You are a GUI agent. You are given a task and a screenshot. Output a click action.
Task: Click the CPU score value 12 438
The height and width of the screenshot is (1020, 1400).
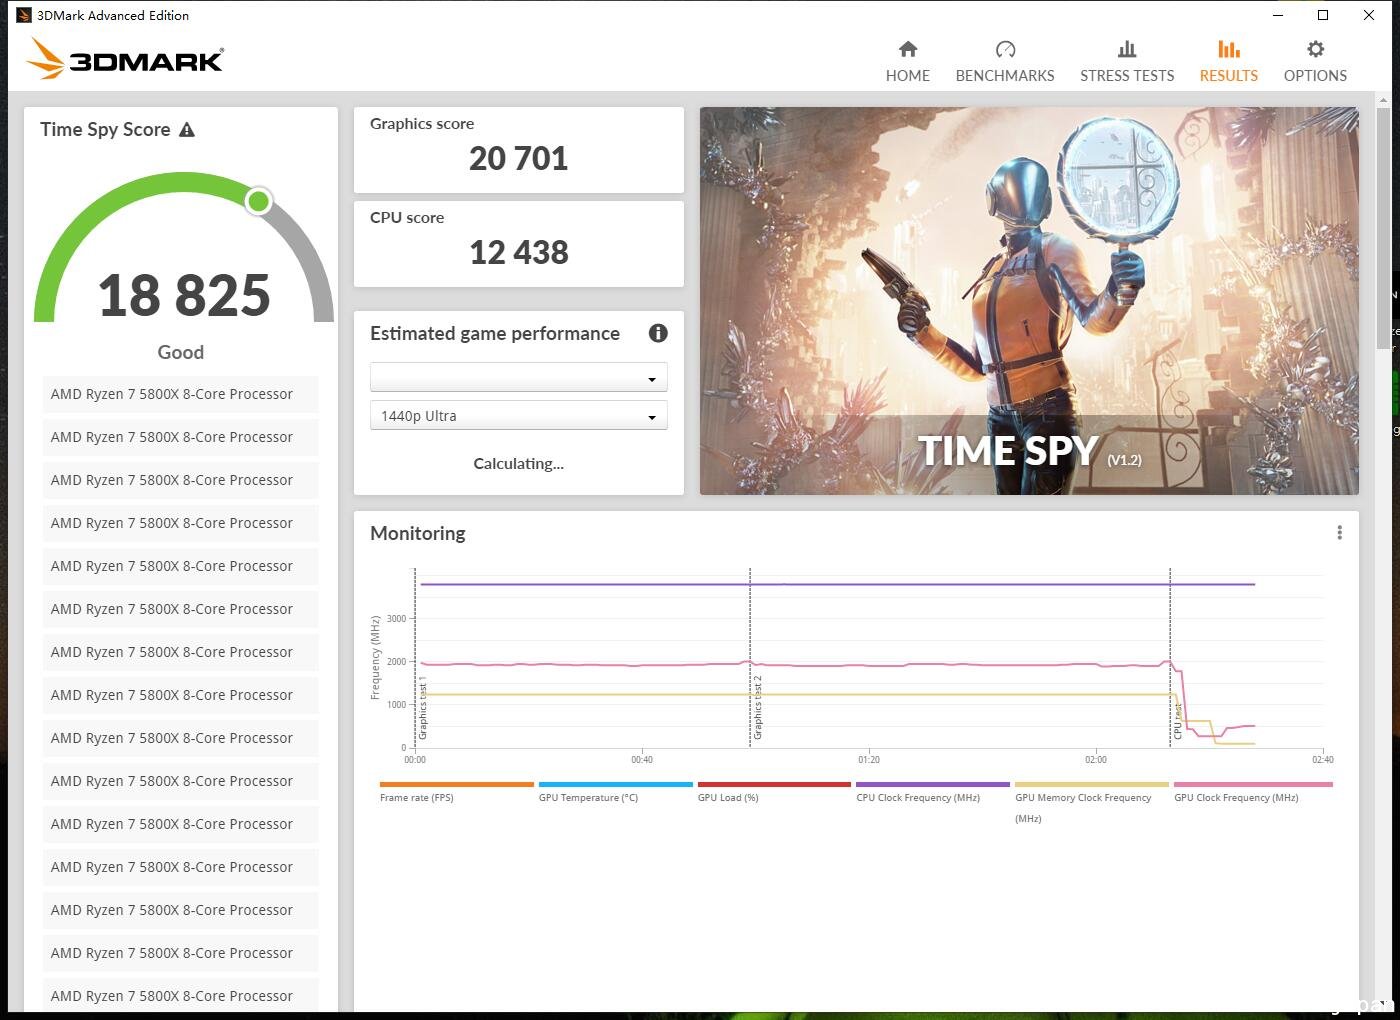518,252
